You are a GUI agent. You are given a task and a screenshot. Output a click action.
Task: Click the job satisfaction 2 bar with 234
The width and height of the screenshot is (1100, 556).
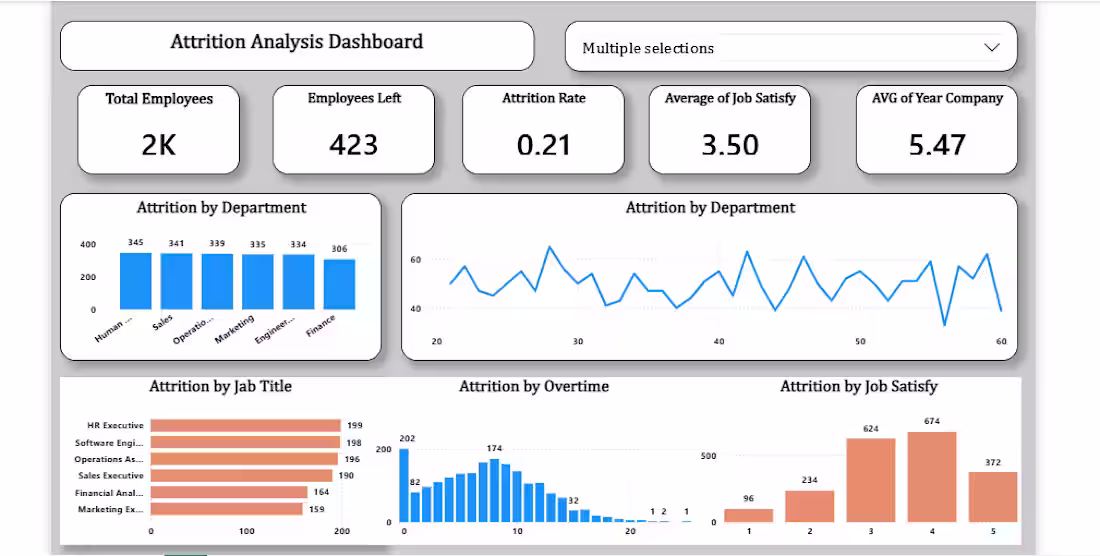[810, 506]
